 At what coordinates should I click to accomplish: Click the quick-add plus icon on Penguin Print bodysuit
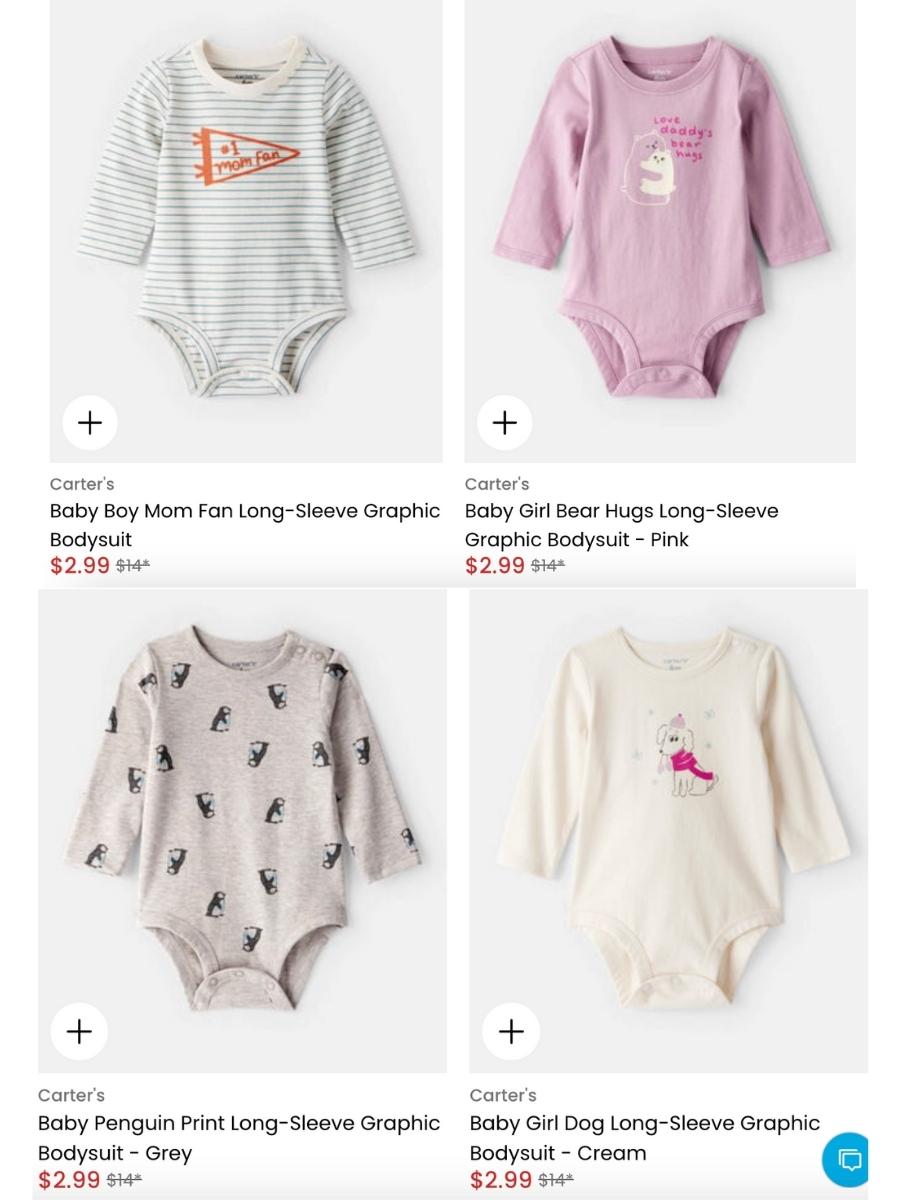(78, 1030)
